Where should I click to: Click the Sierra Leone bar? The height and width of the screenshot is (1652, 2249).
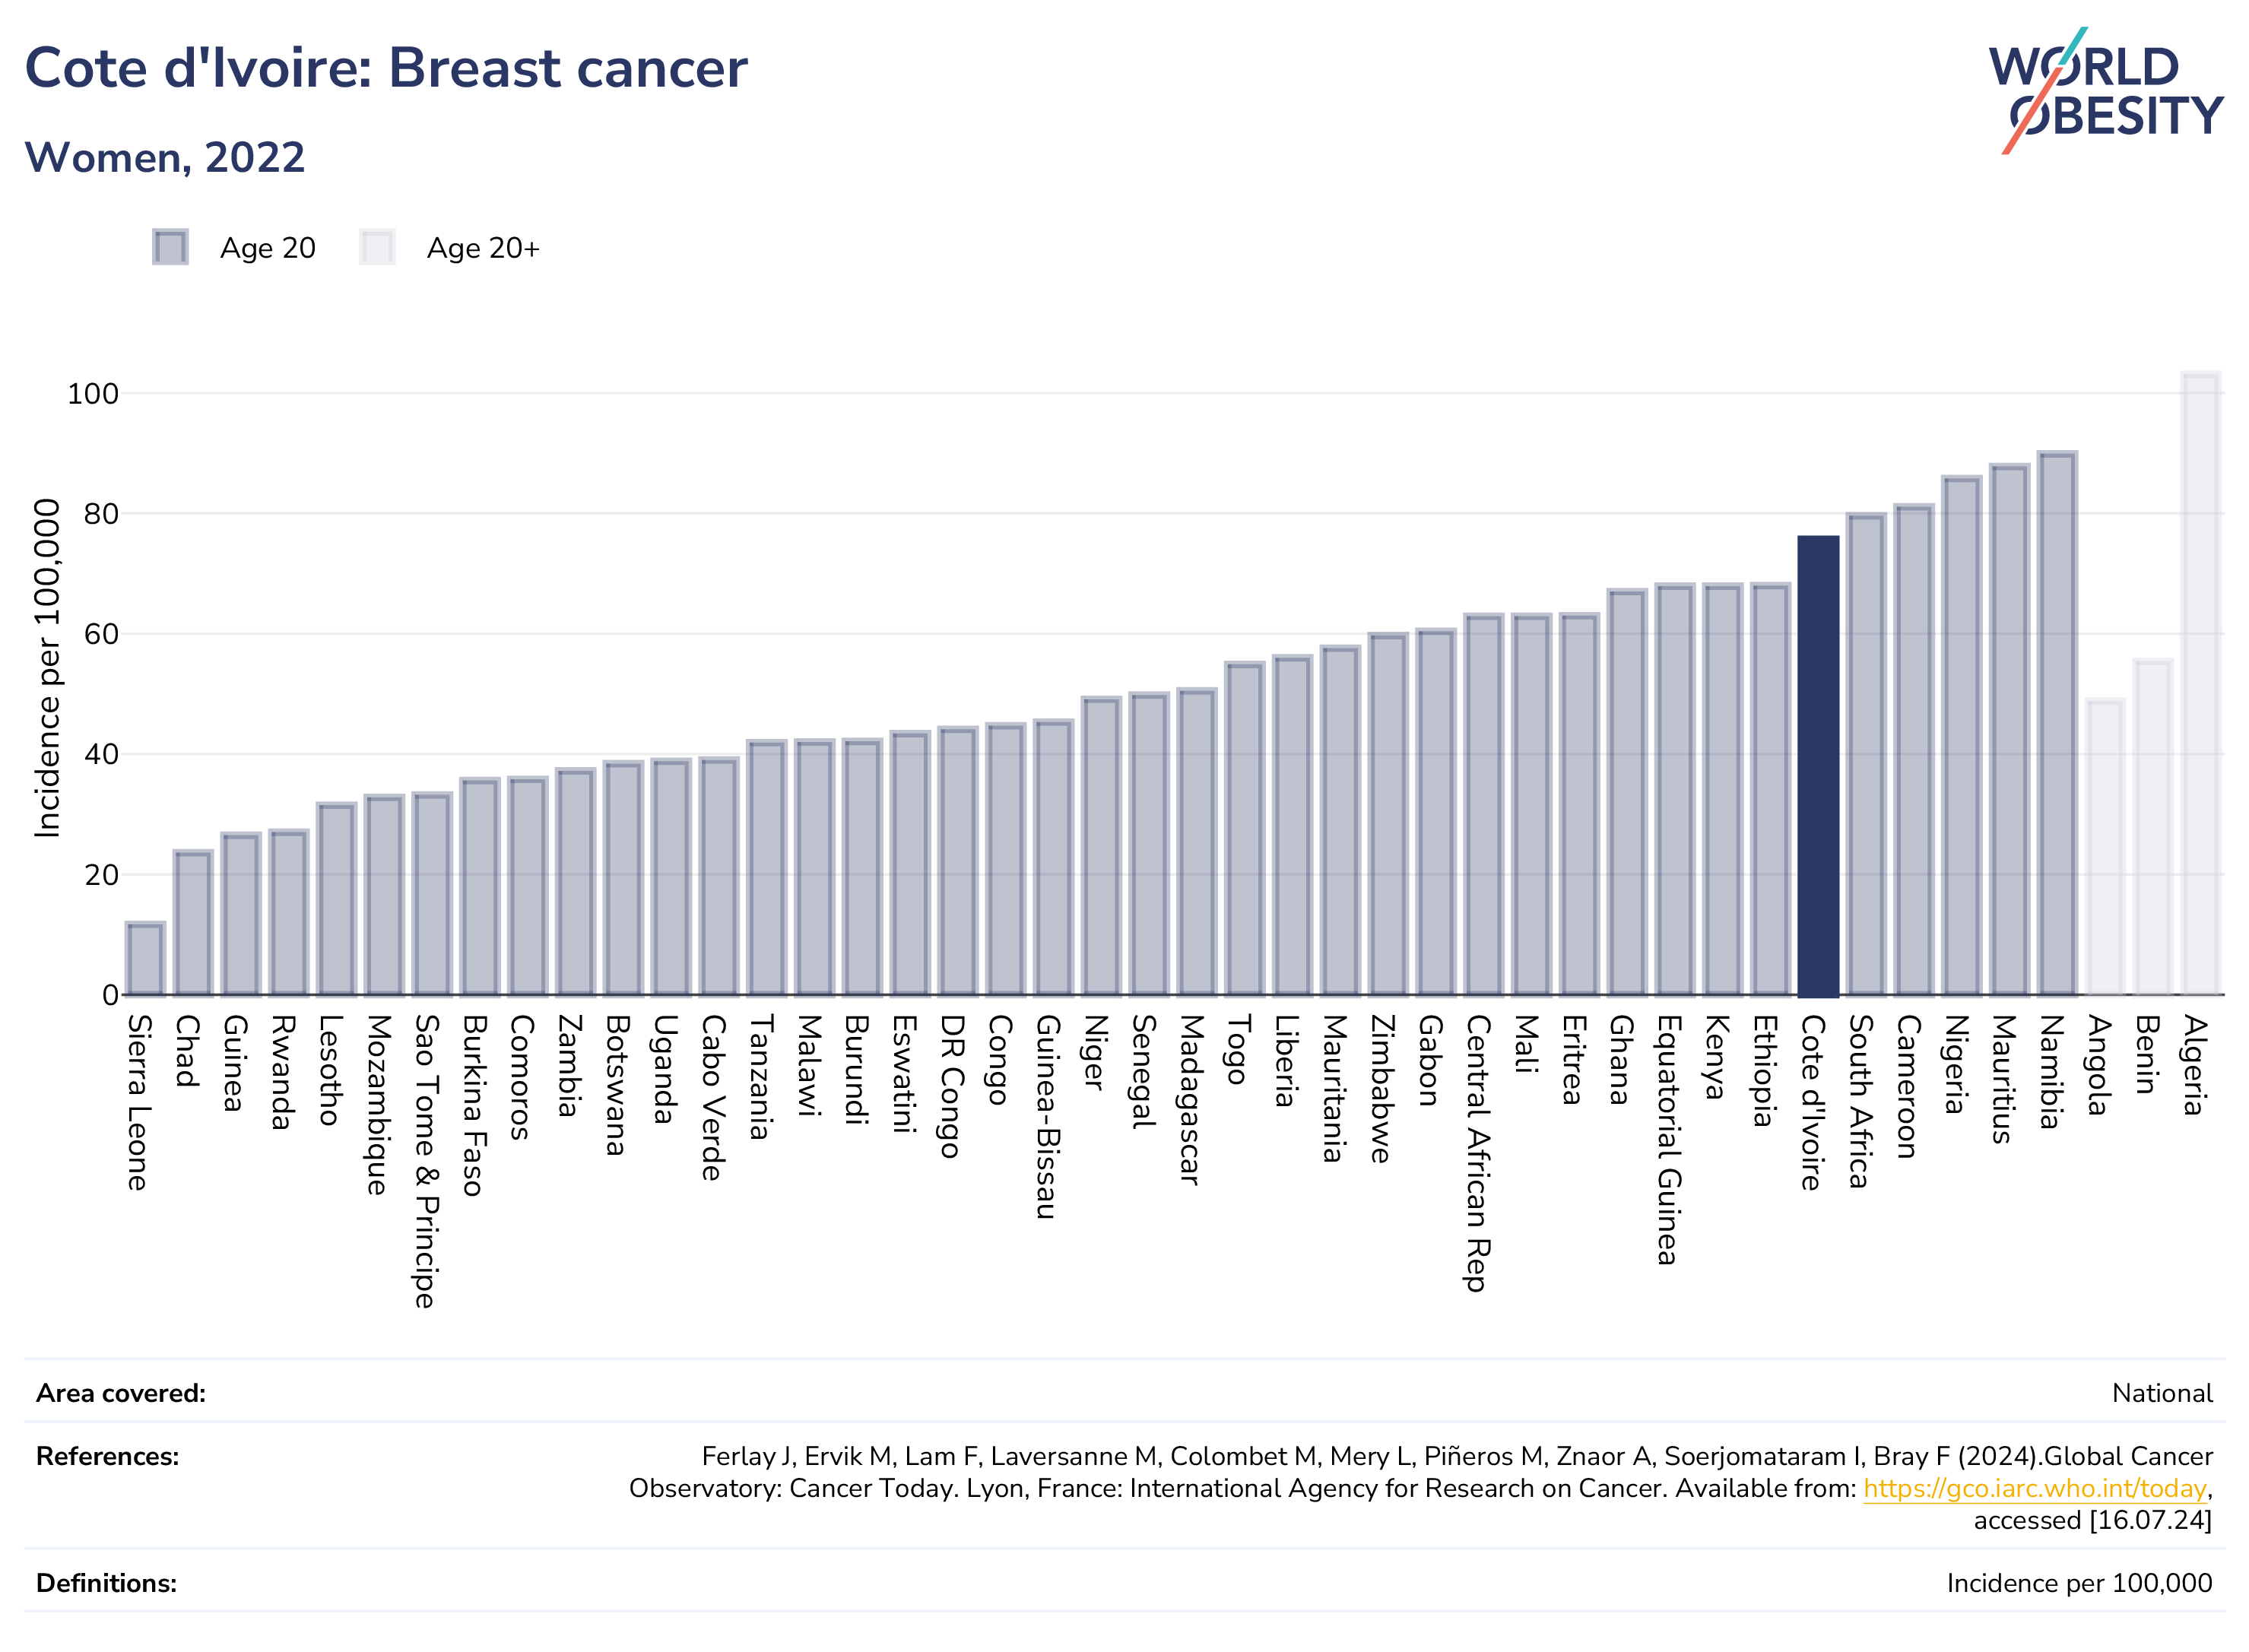(x=145, y=959)
